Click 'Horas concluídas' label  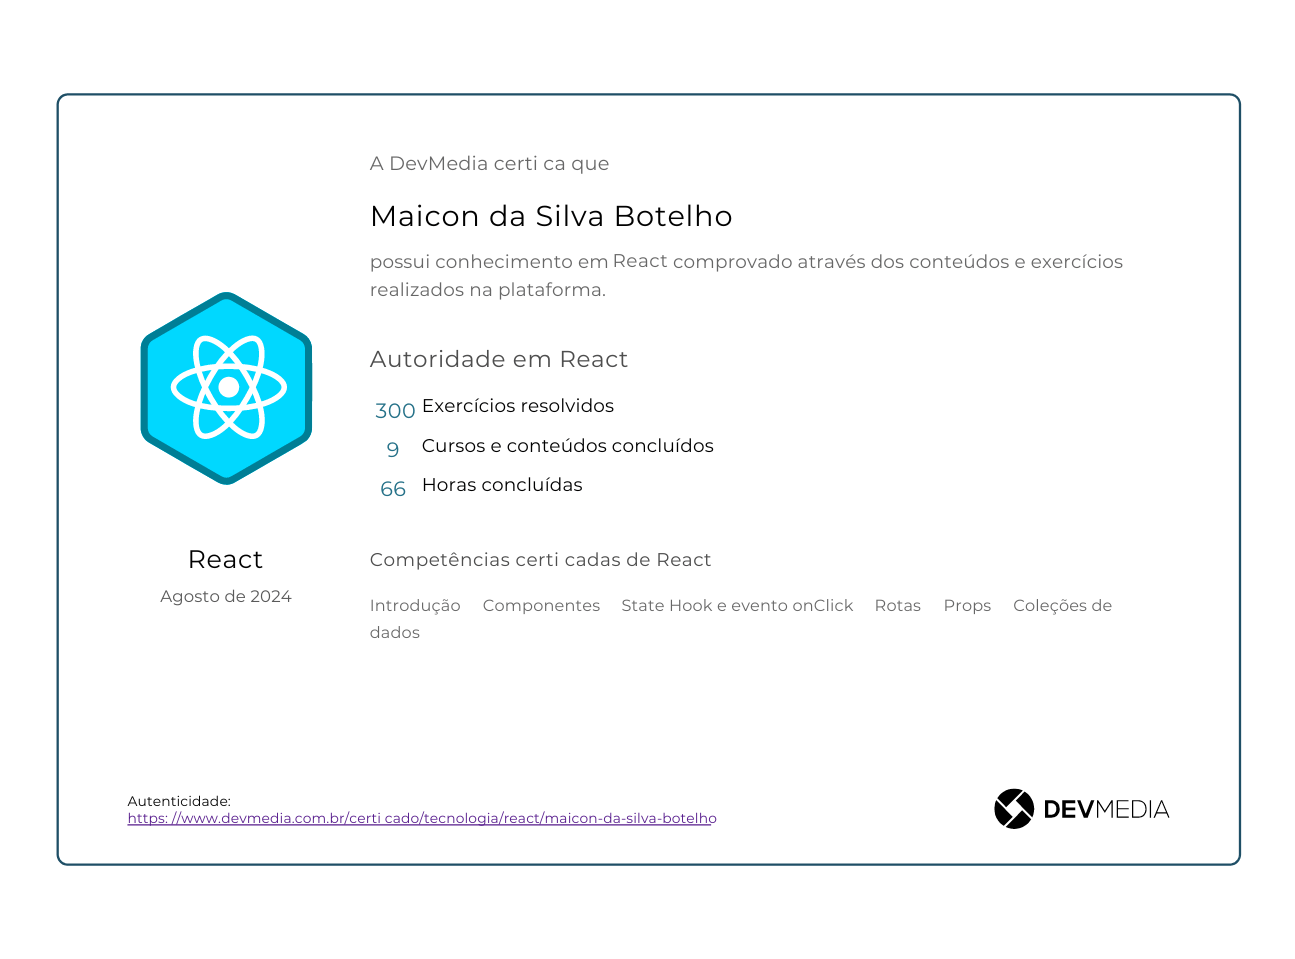pos(502,484)
